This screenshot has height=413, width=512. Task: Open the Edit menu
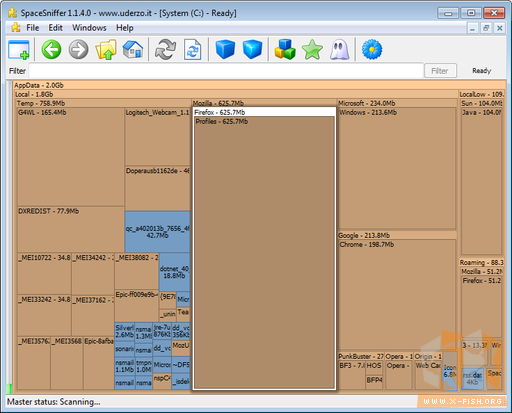point(55,28)
